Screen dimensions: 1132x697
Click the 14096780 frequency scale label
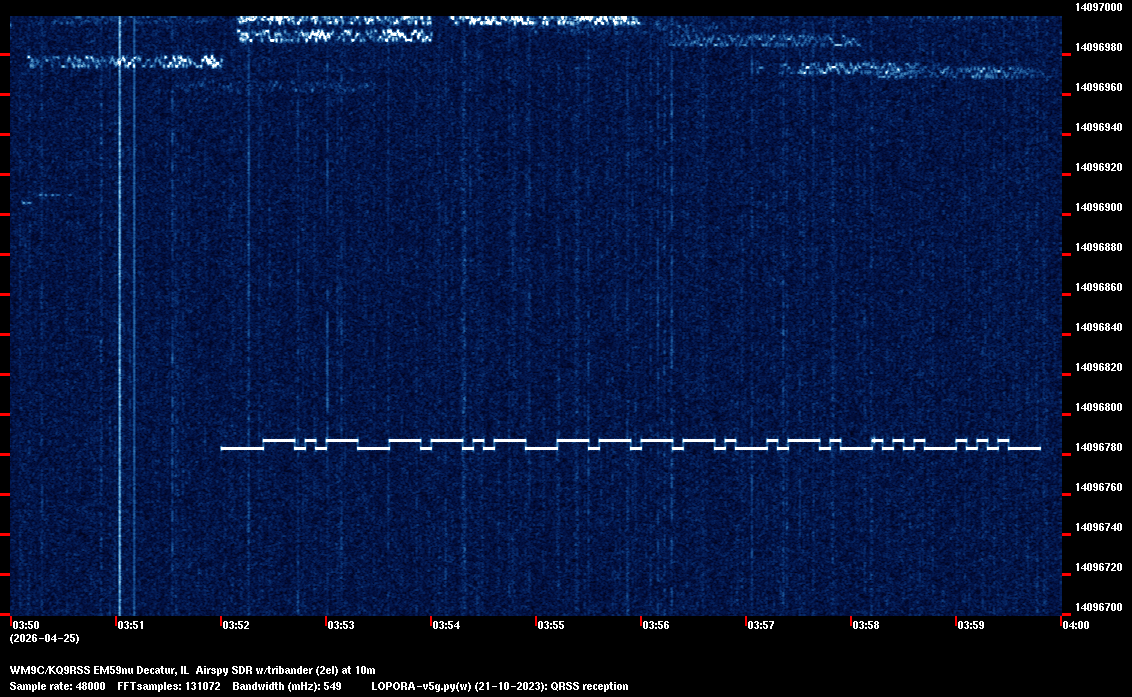pos(1097,447)
